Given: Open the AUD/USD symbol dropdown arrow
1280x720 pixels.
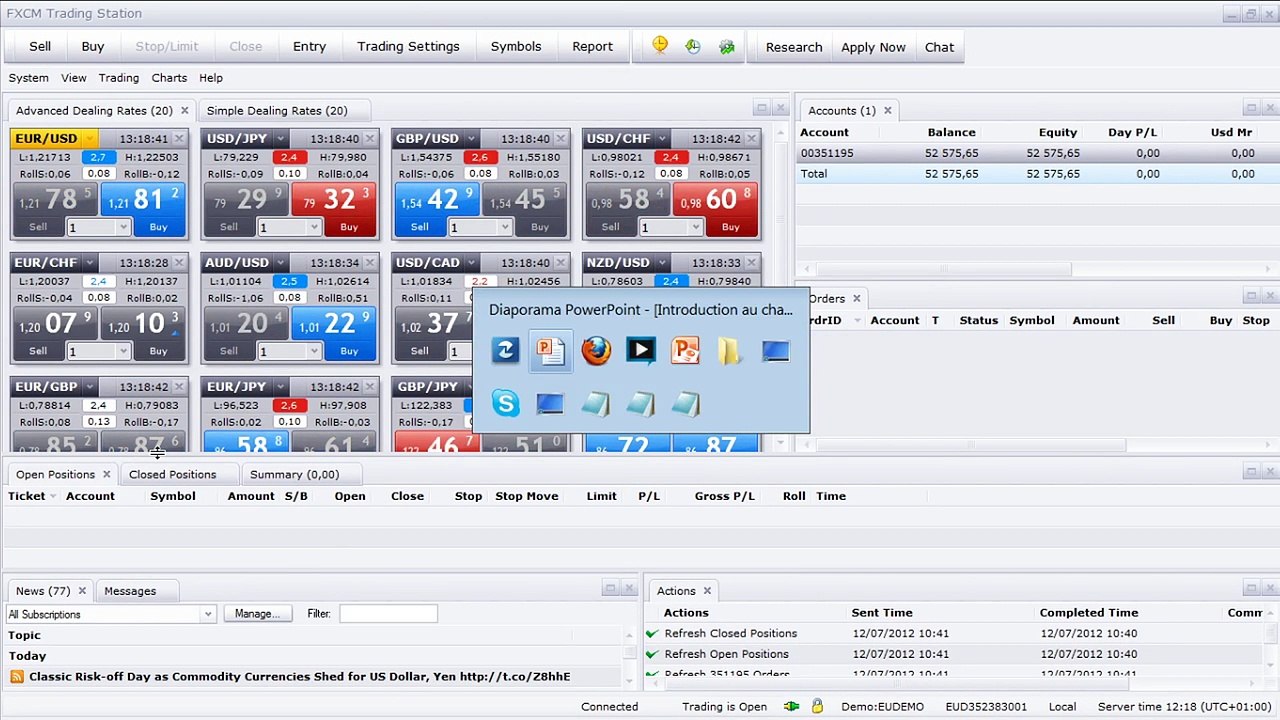Looking at the screenshot, I should pos(281,263).
